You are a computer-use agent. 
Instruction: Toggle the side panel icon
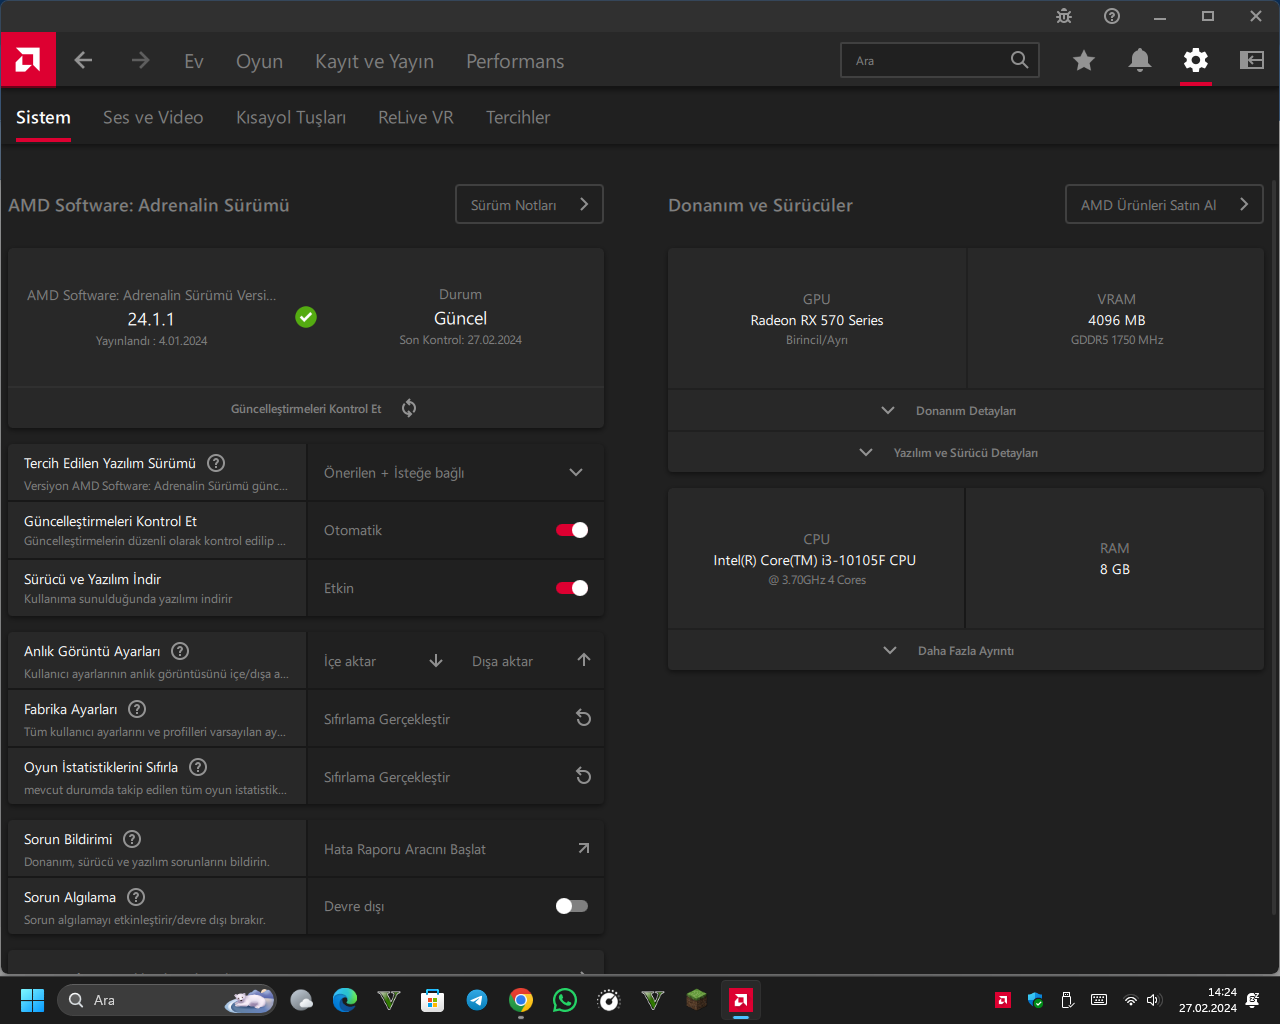pos(1252,61)
